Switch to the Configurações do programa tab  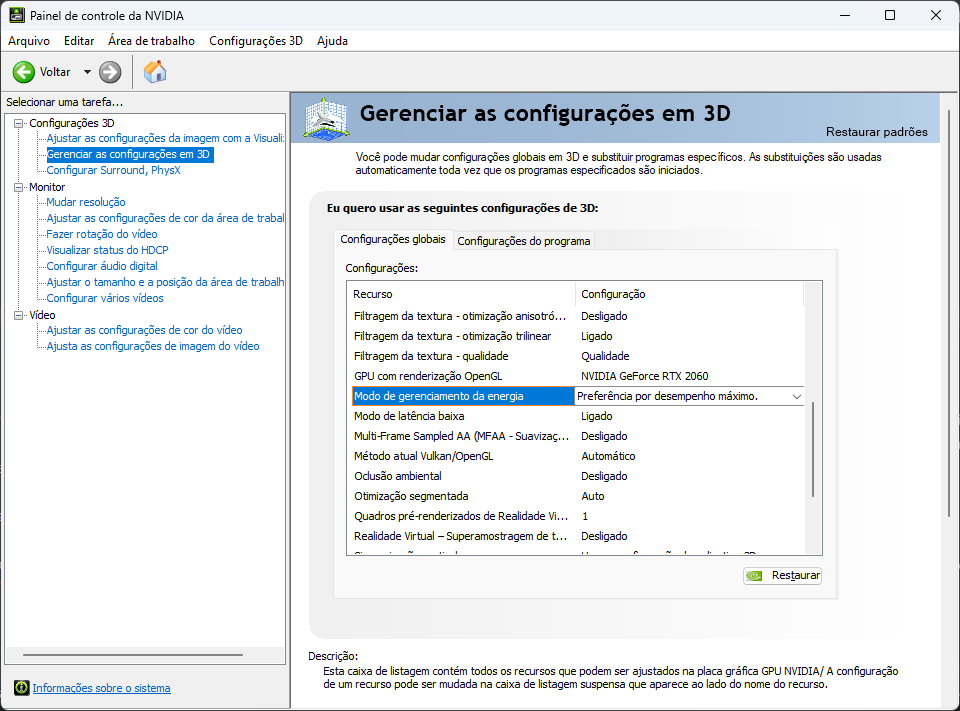coord(523,241)
